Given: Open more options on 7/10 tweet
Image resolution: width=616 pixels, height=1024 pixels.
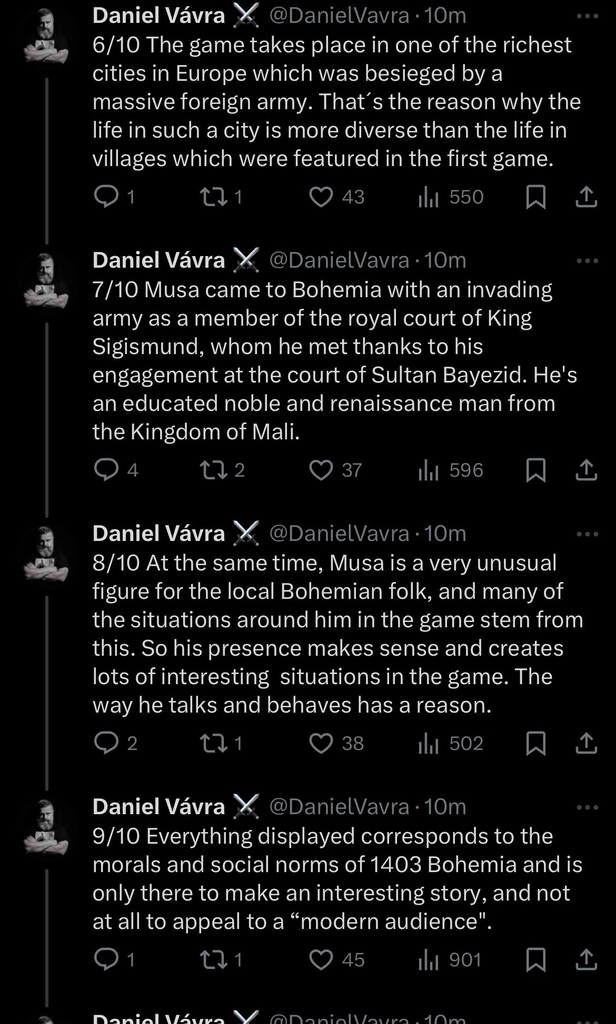Looking at the screenshot, I should tap(587, 260).
